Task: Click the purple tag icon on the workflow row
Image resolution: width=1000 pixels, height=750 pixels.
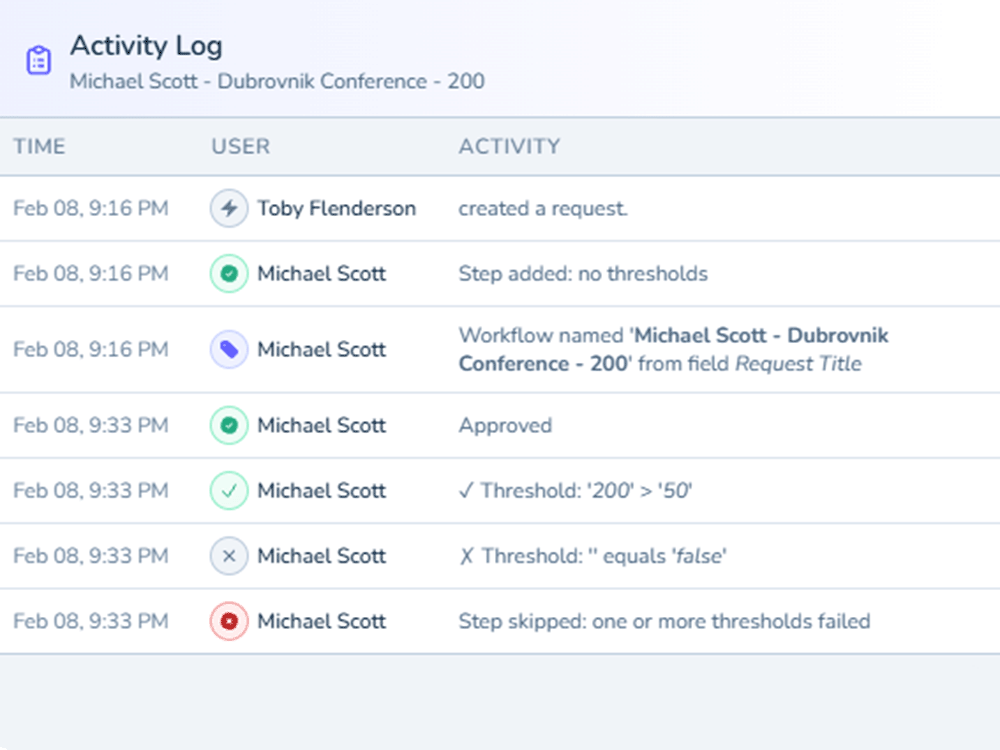Action: (x=228, y=349)
